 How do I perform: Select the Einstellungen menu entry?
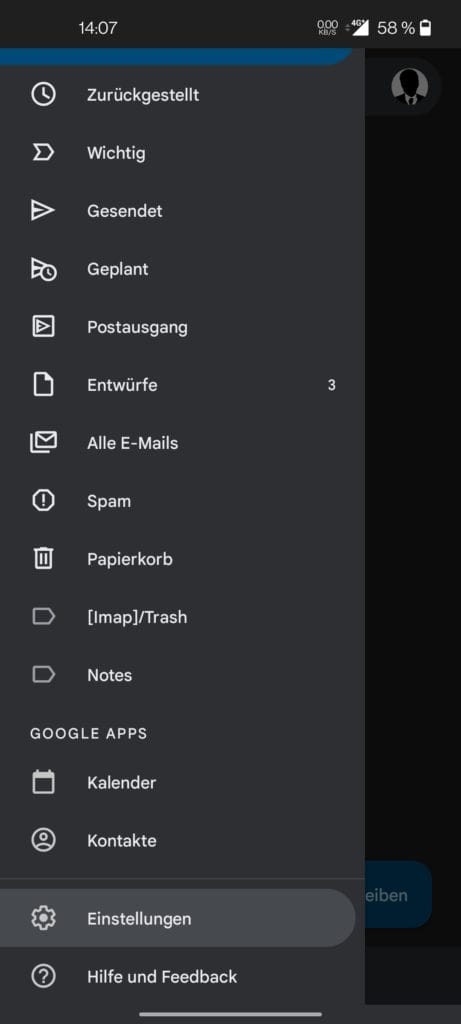tap(178, 918)
